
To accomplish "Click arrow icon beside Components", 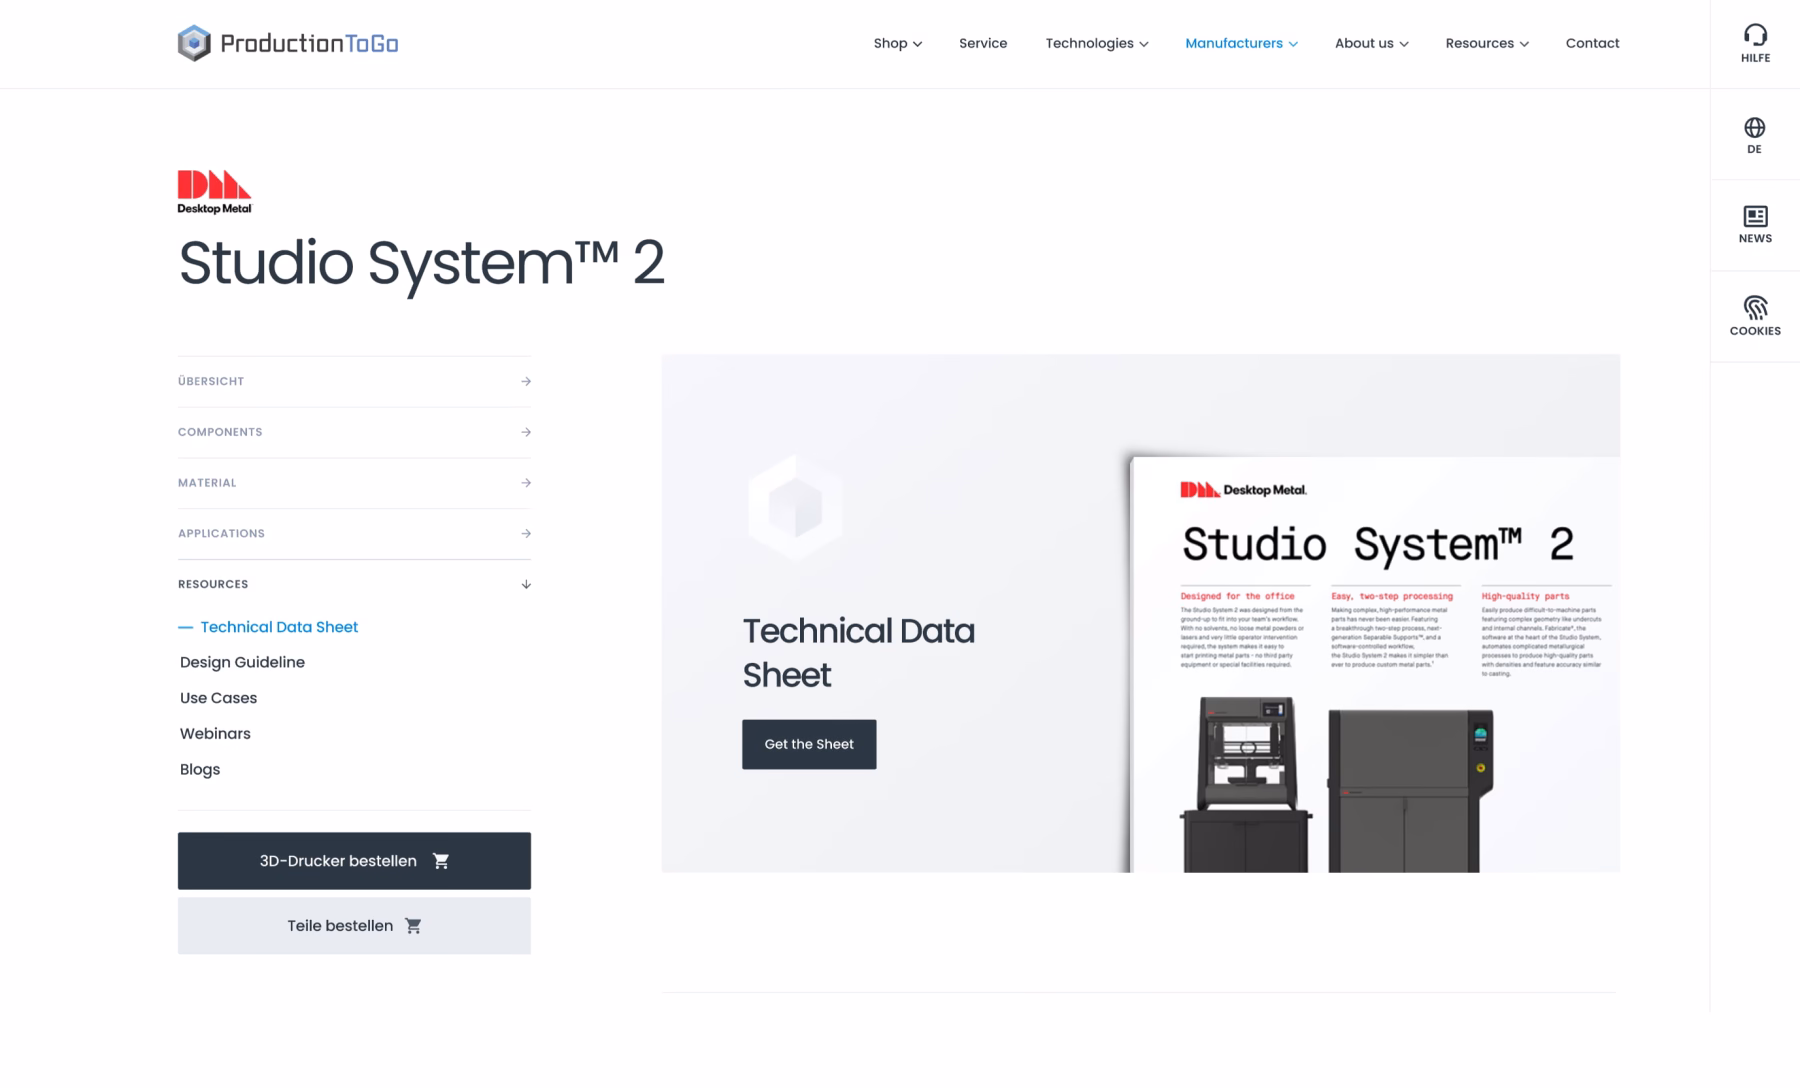I will click(526, 432).
